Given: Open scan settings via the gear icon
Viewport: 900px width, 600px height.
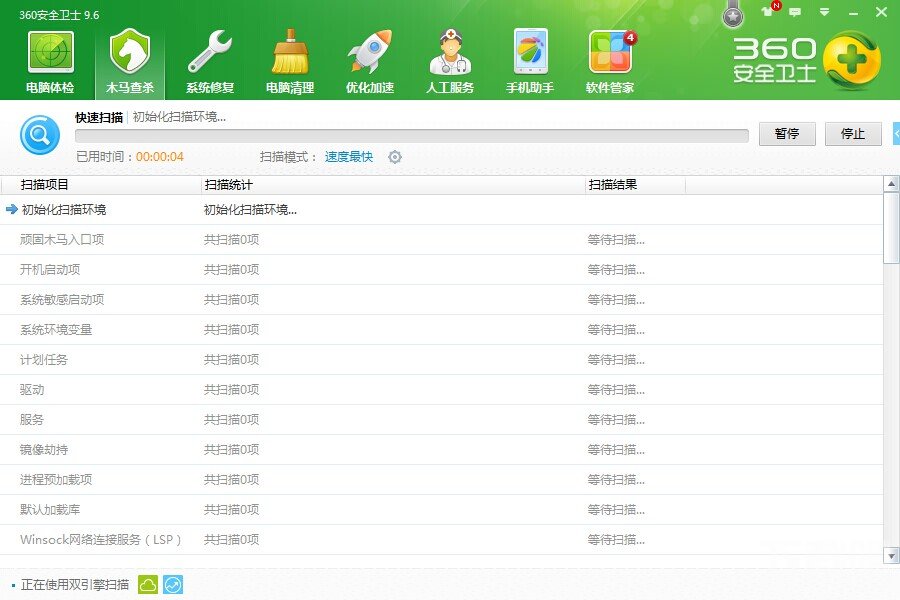Looking at the screenshot, I should (x=395, y=157).
